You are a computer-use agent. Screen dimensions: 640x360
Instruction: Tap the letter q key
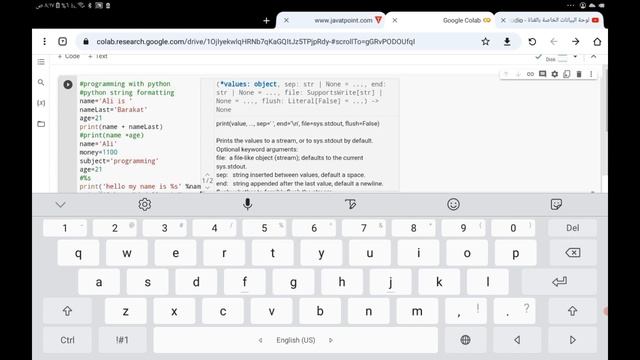tap(78, 253)
